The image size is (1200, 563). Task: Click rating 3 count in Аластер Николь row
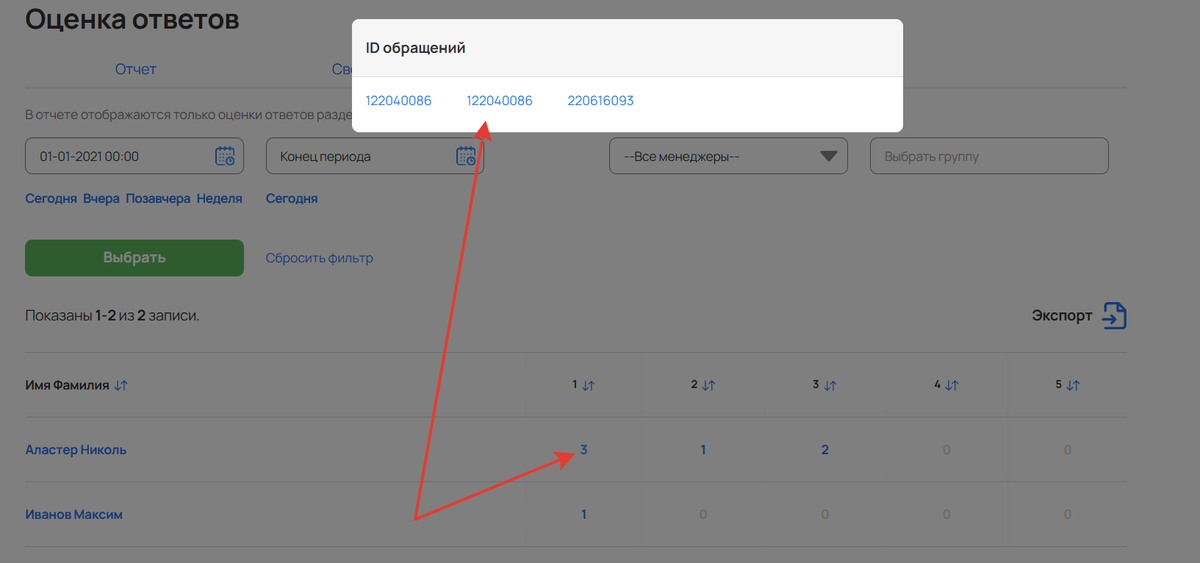tap(825, 450)
